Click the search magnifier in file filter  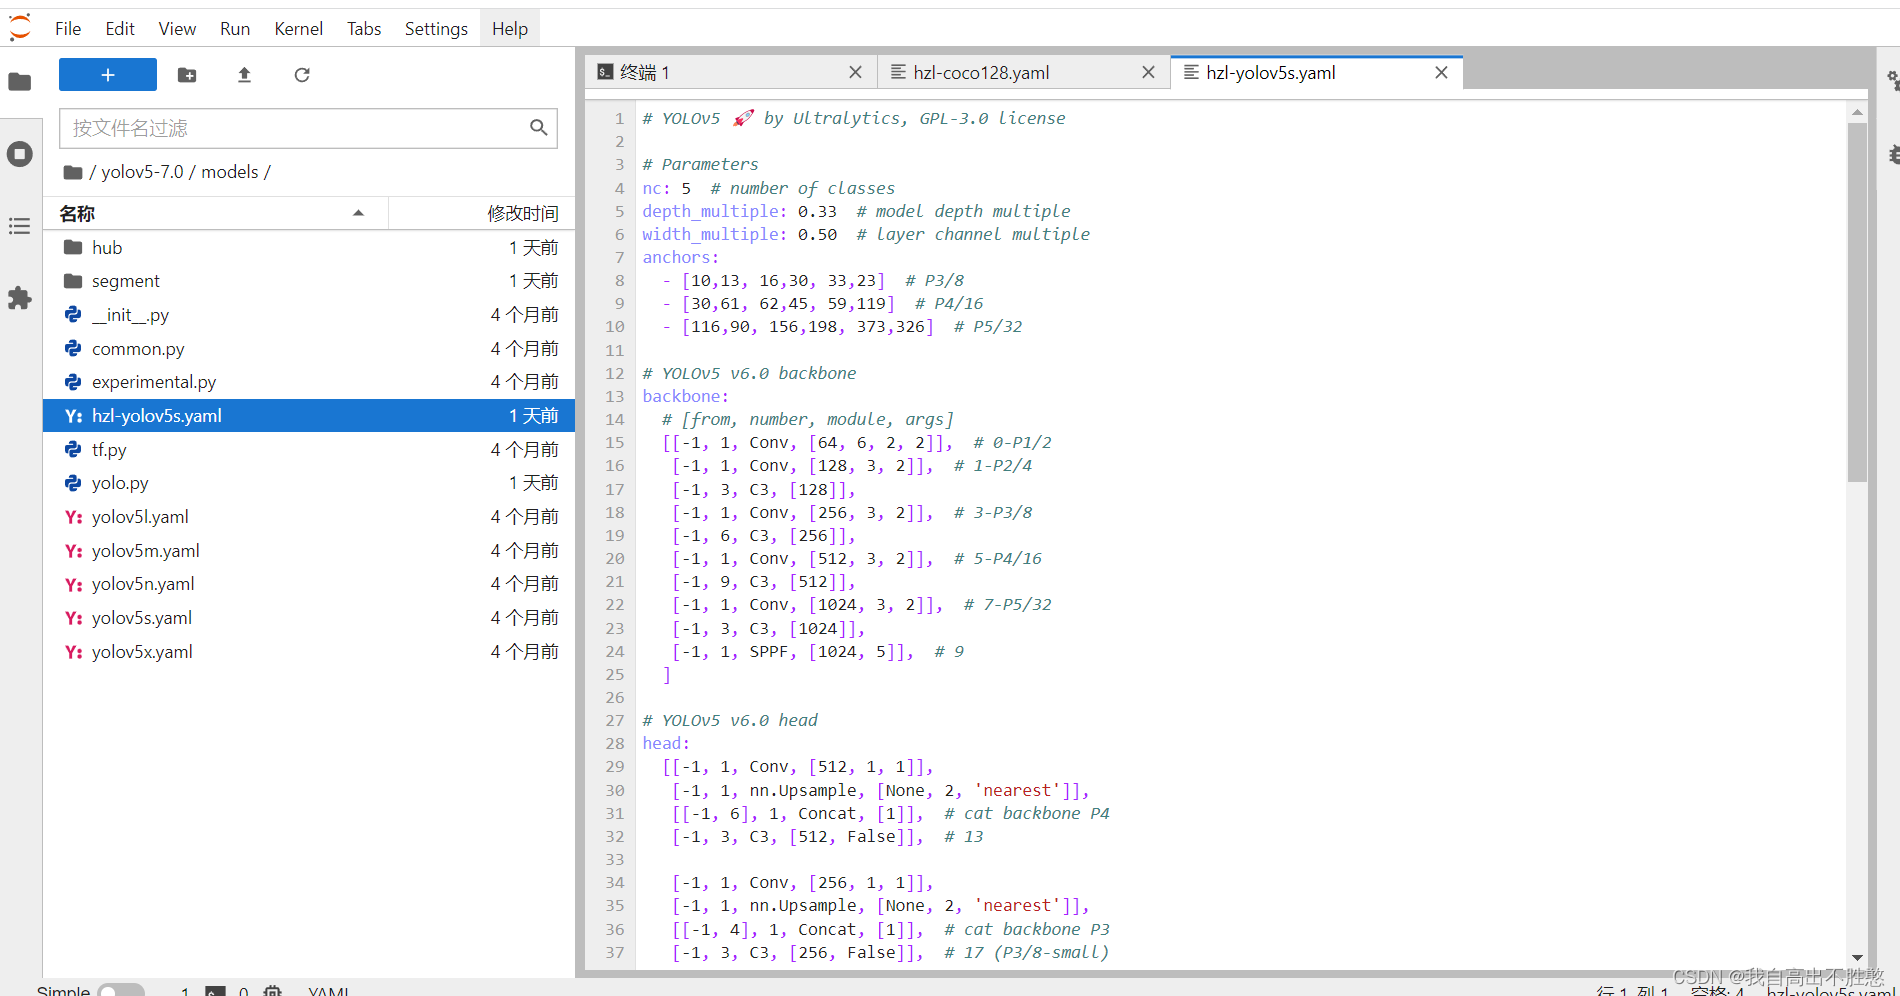point(538,128)
